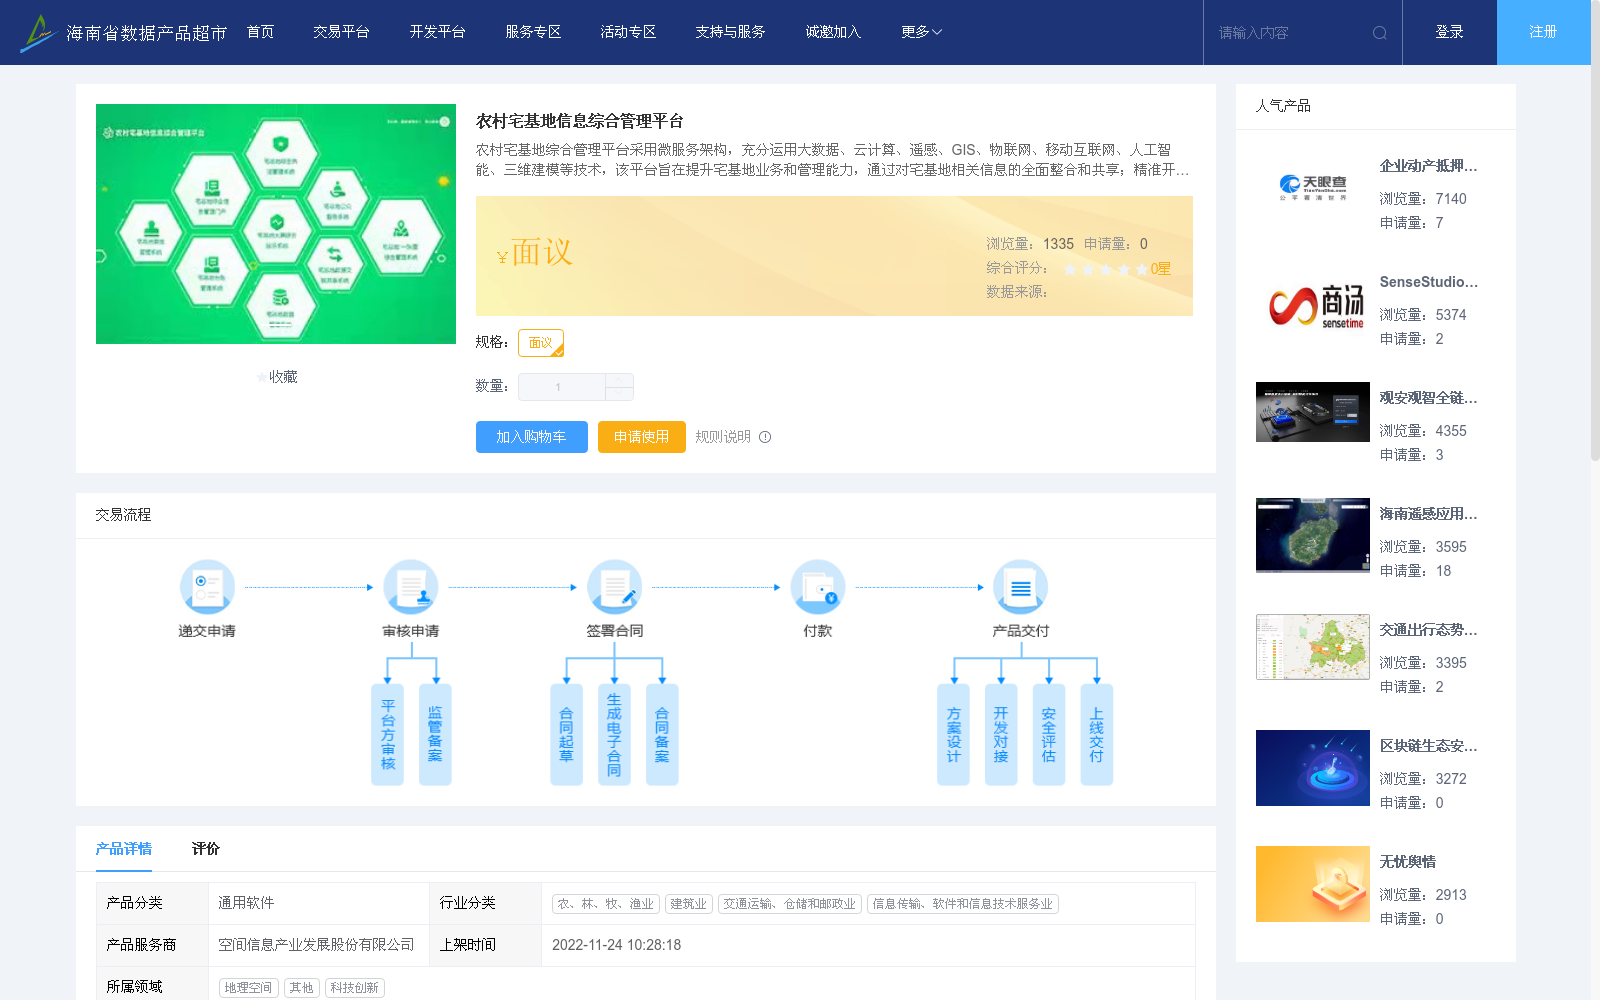The height and width of the screenshot is (1000, 1600).
Task: Click the 登录 button
Action: click(x=1449, y=32)
